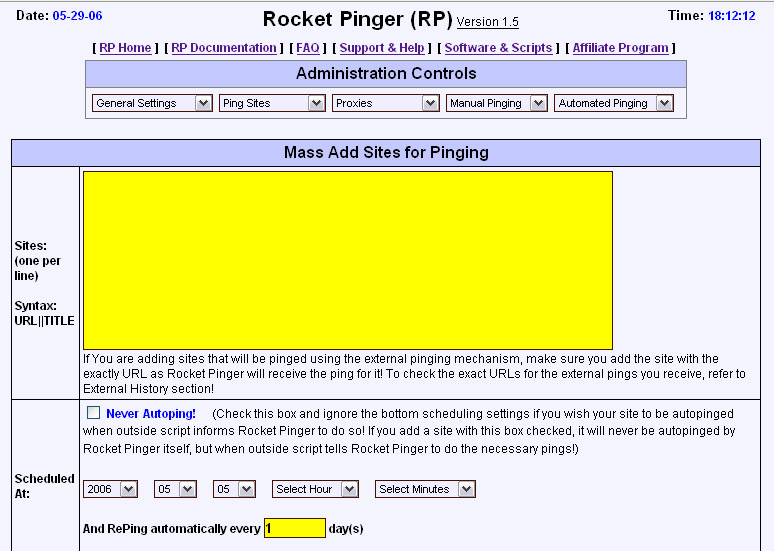Click inside the yellow Sites text area
The width and height of the screenshot is (774, 551).
tap(348, 260)
